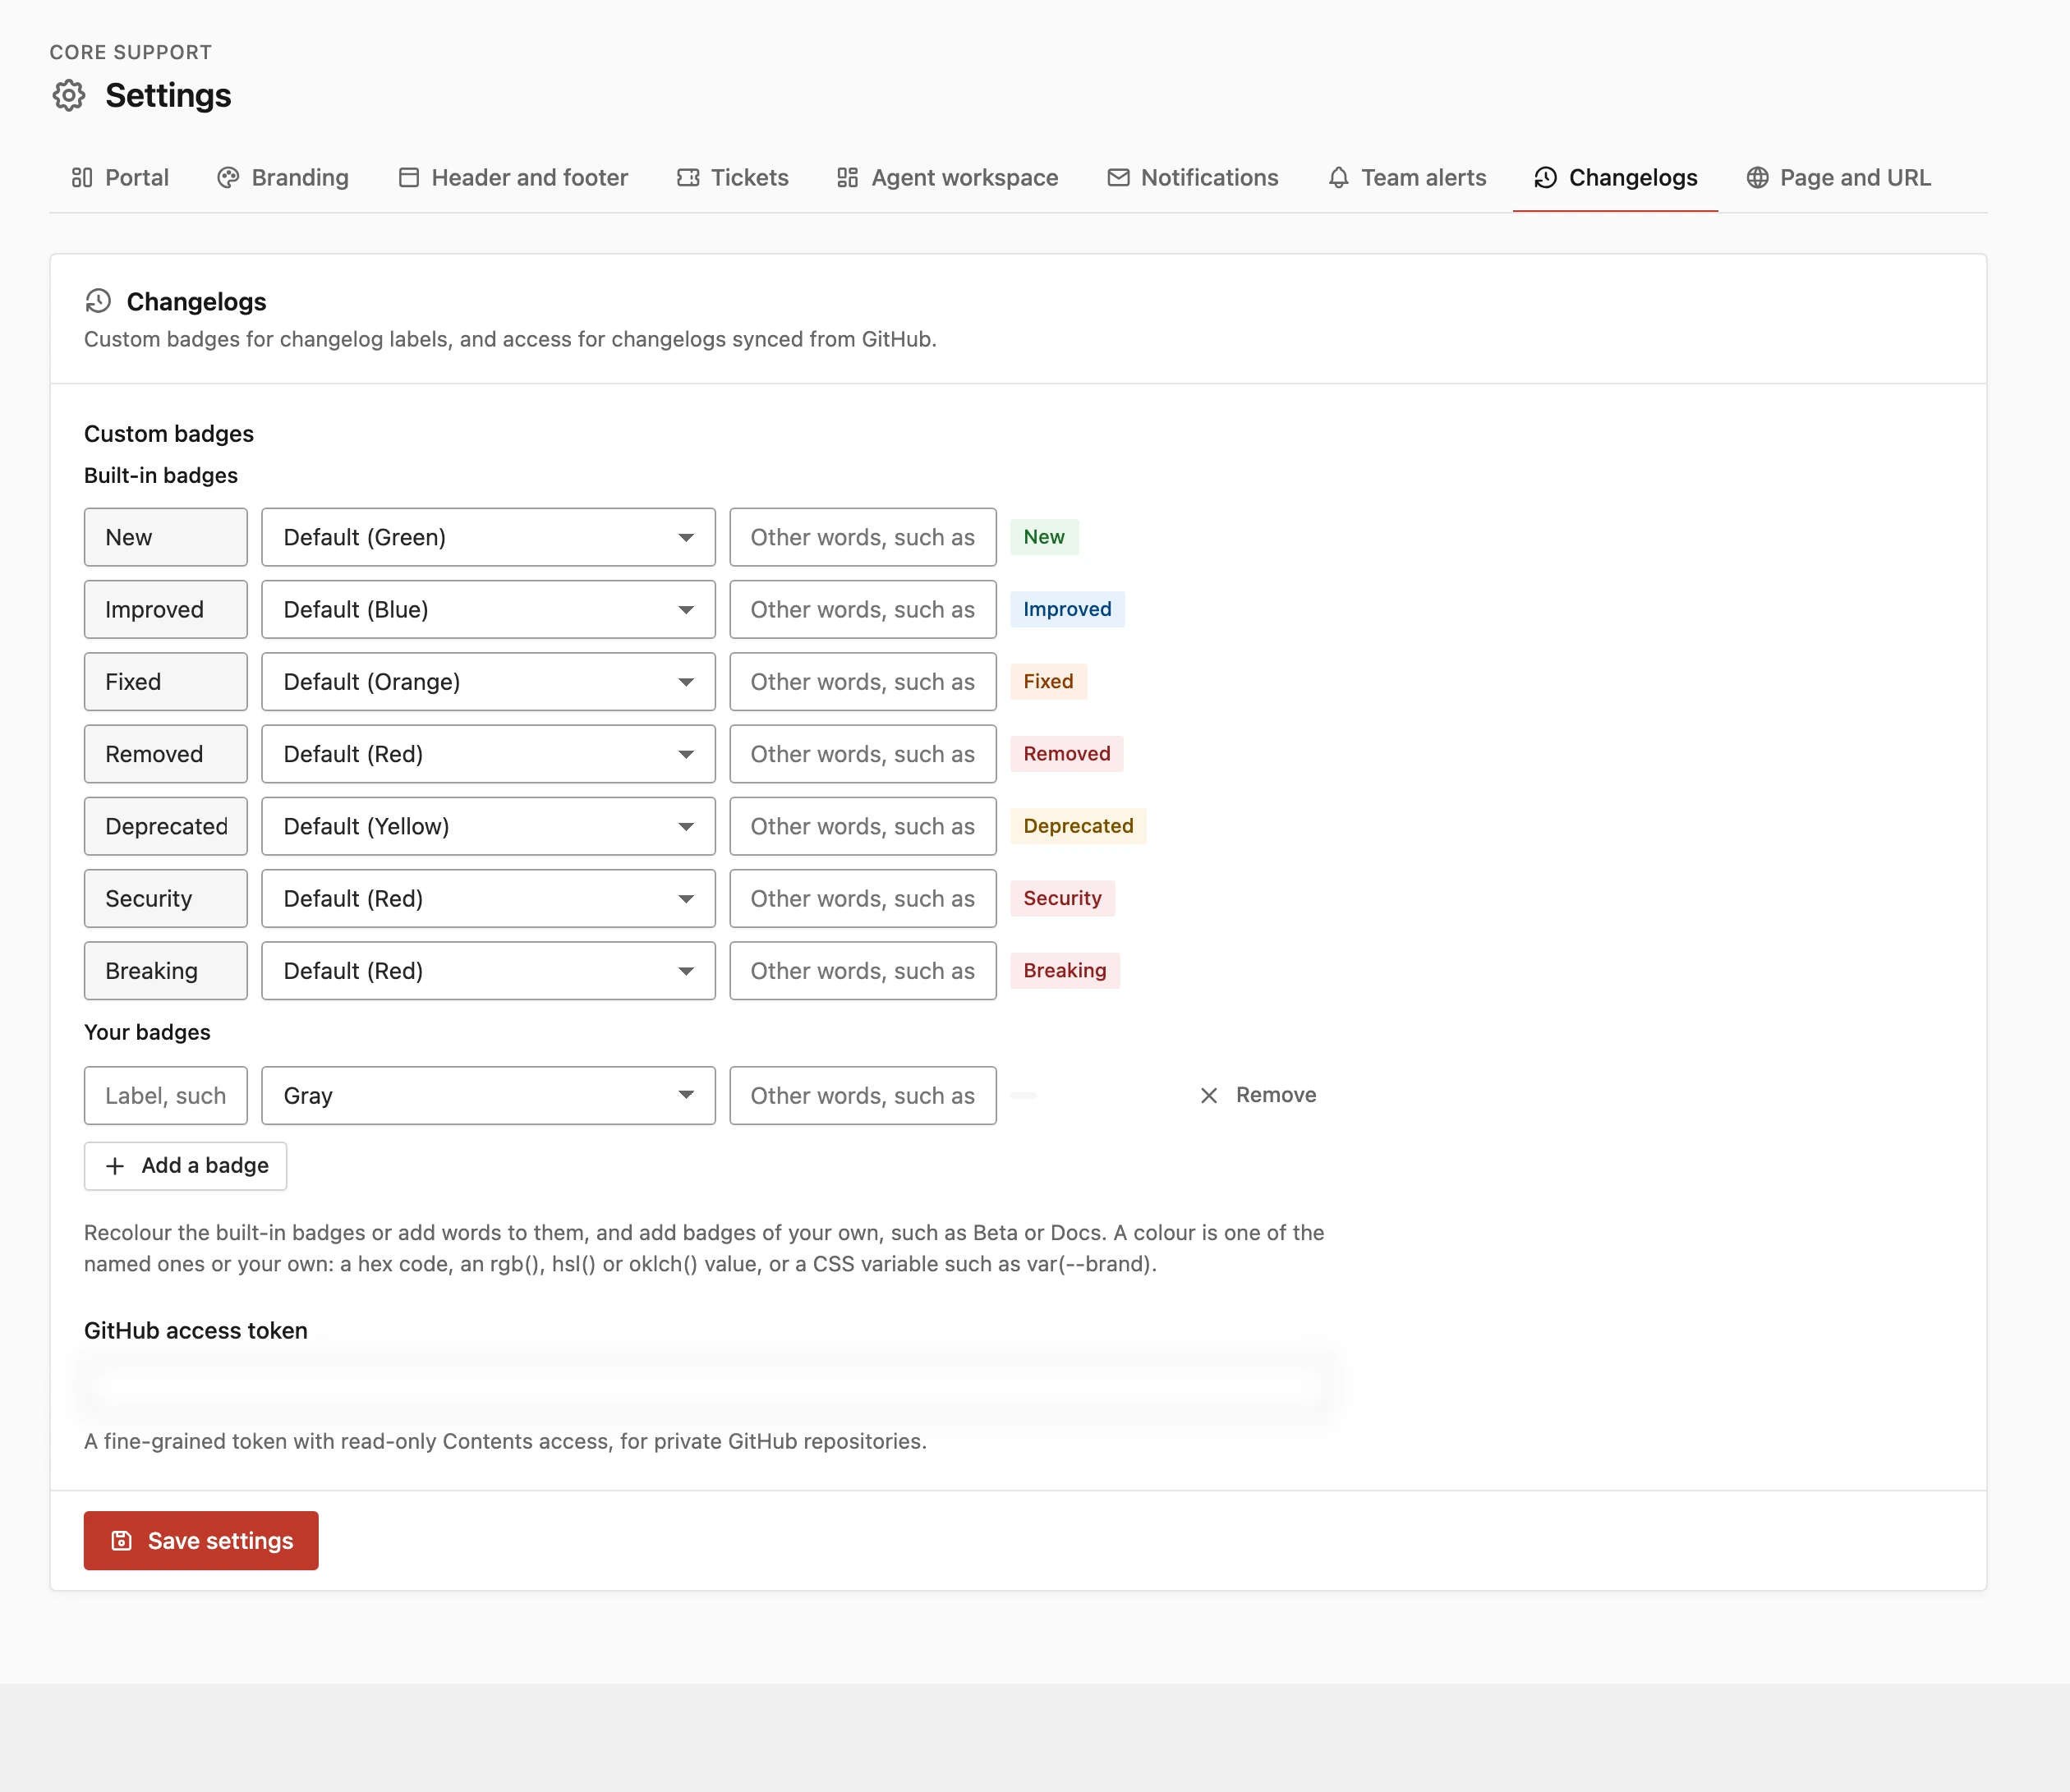Click the Other words field for Deprecated
Viewport: 2070px width, 1792px height.
862,827
